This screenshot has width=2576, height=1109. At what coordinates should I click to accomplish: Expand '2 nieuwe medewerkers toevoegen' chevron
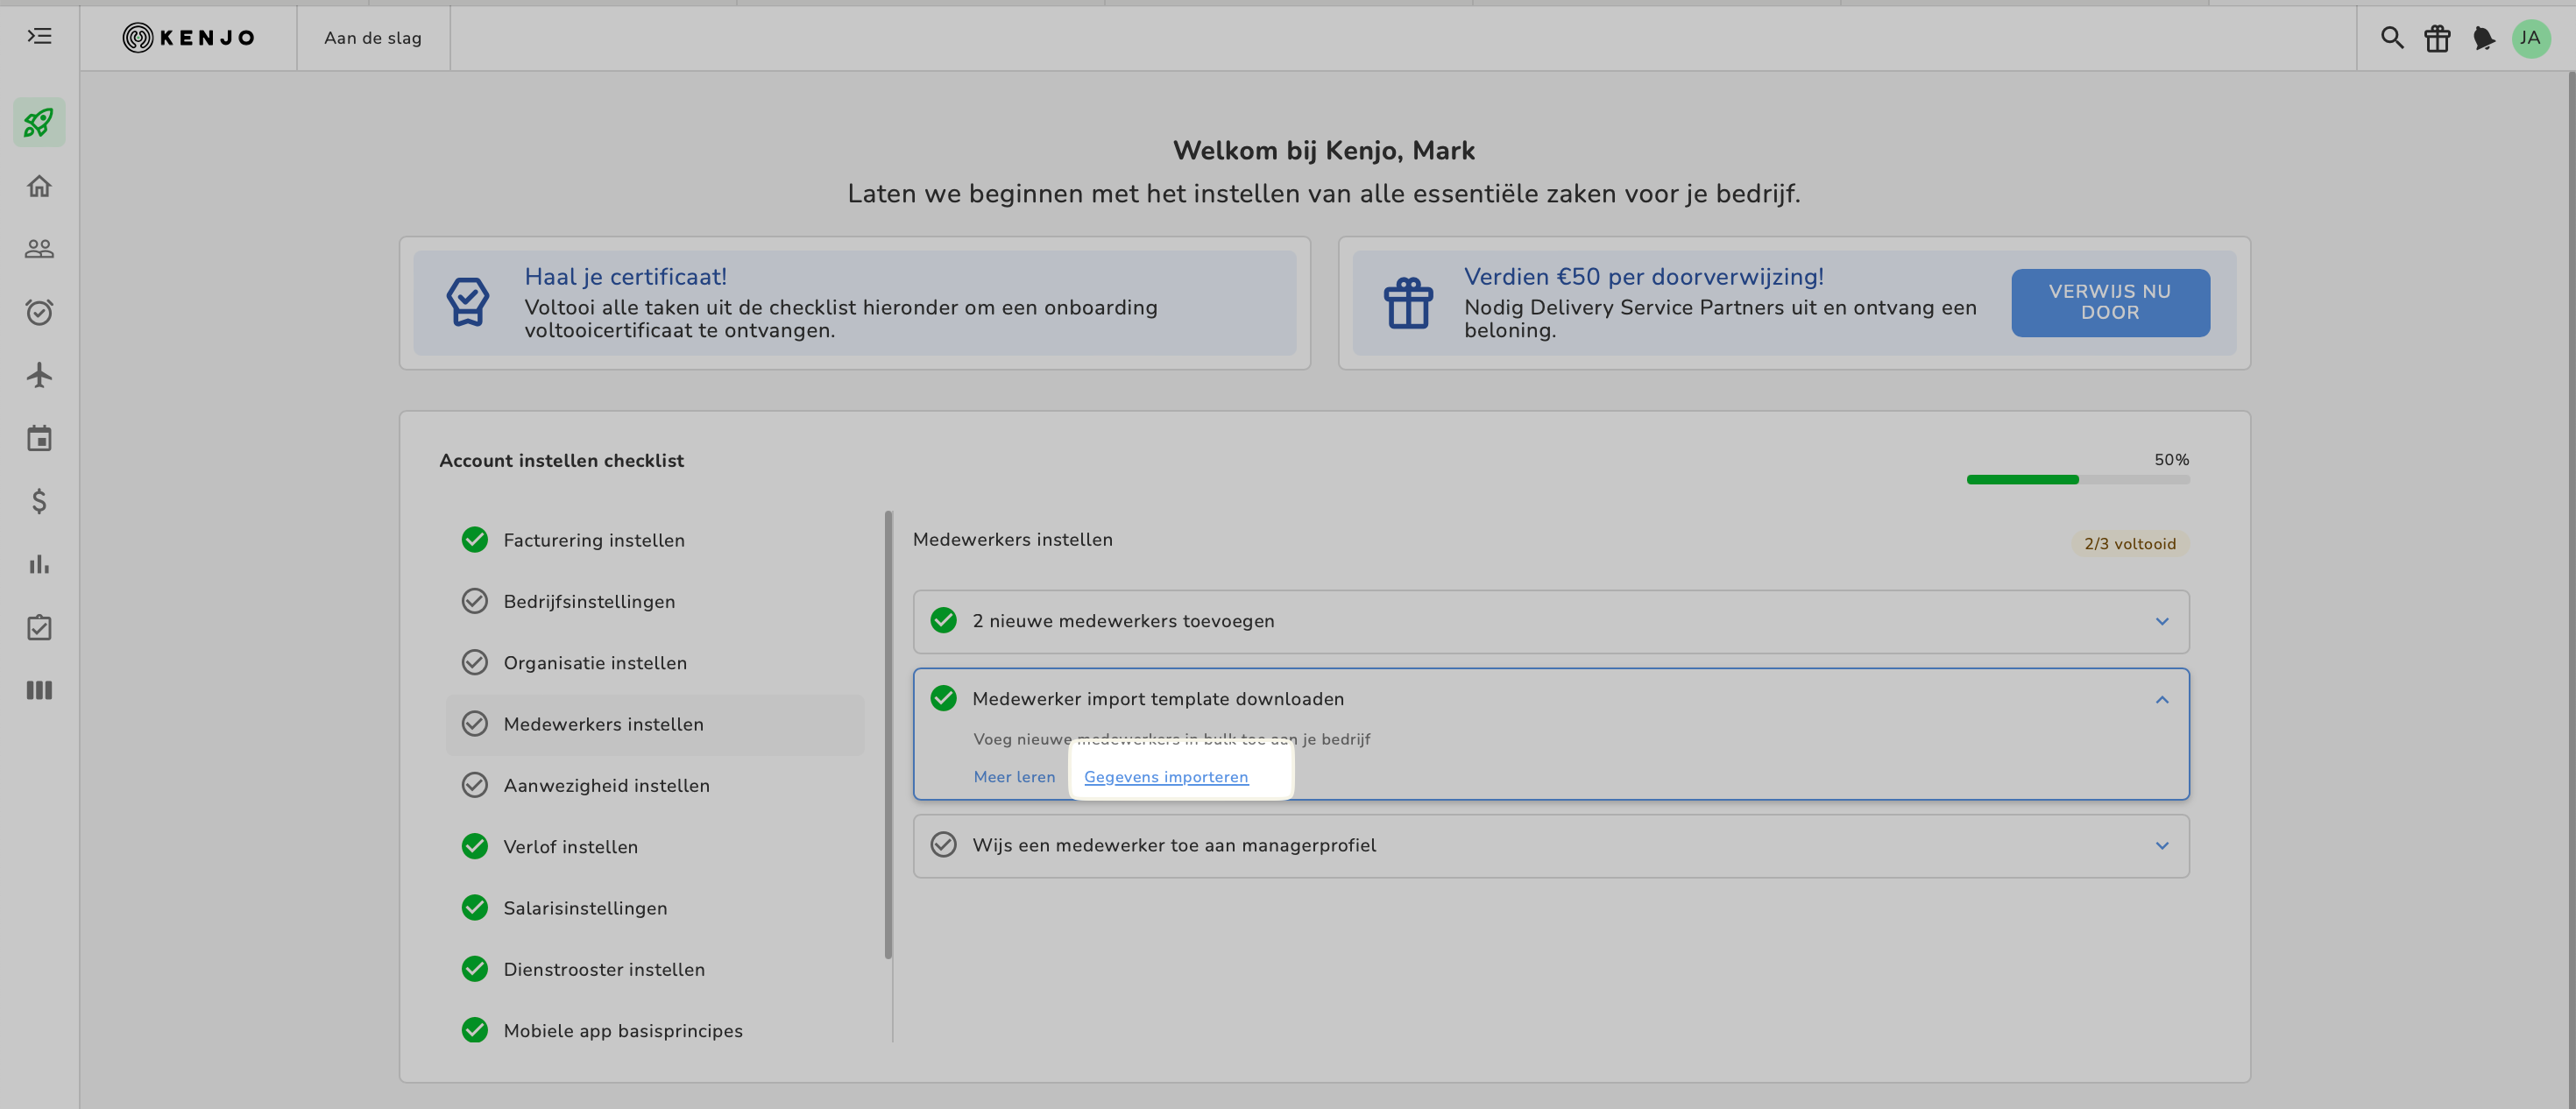coord(2161,621)
